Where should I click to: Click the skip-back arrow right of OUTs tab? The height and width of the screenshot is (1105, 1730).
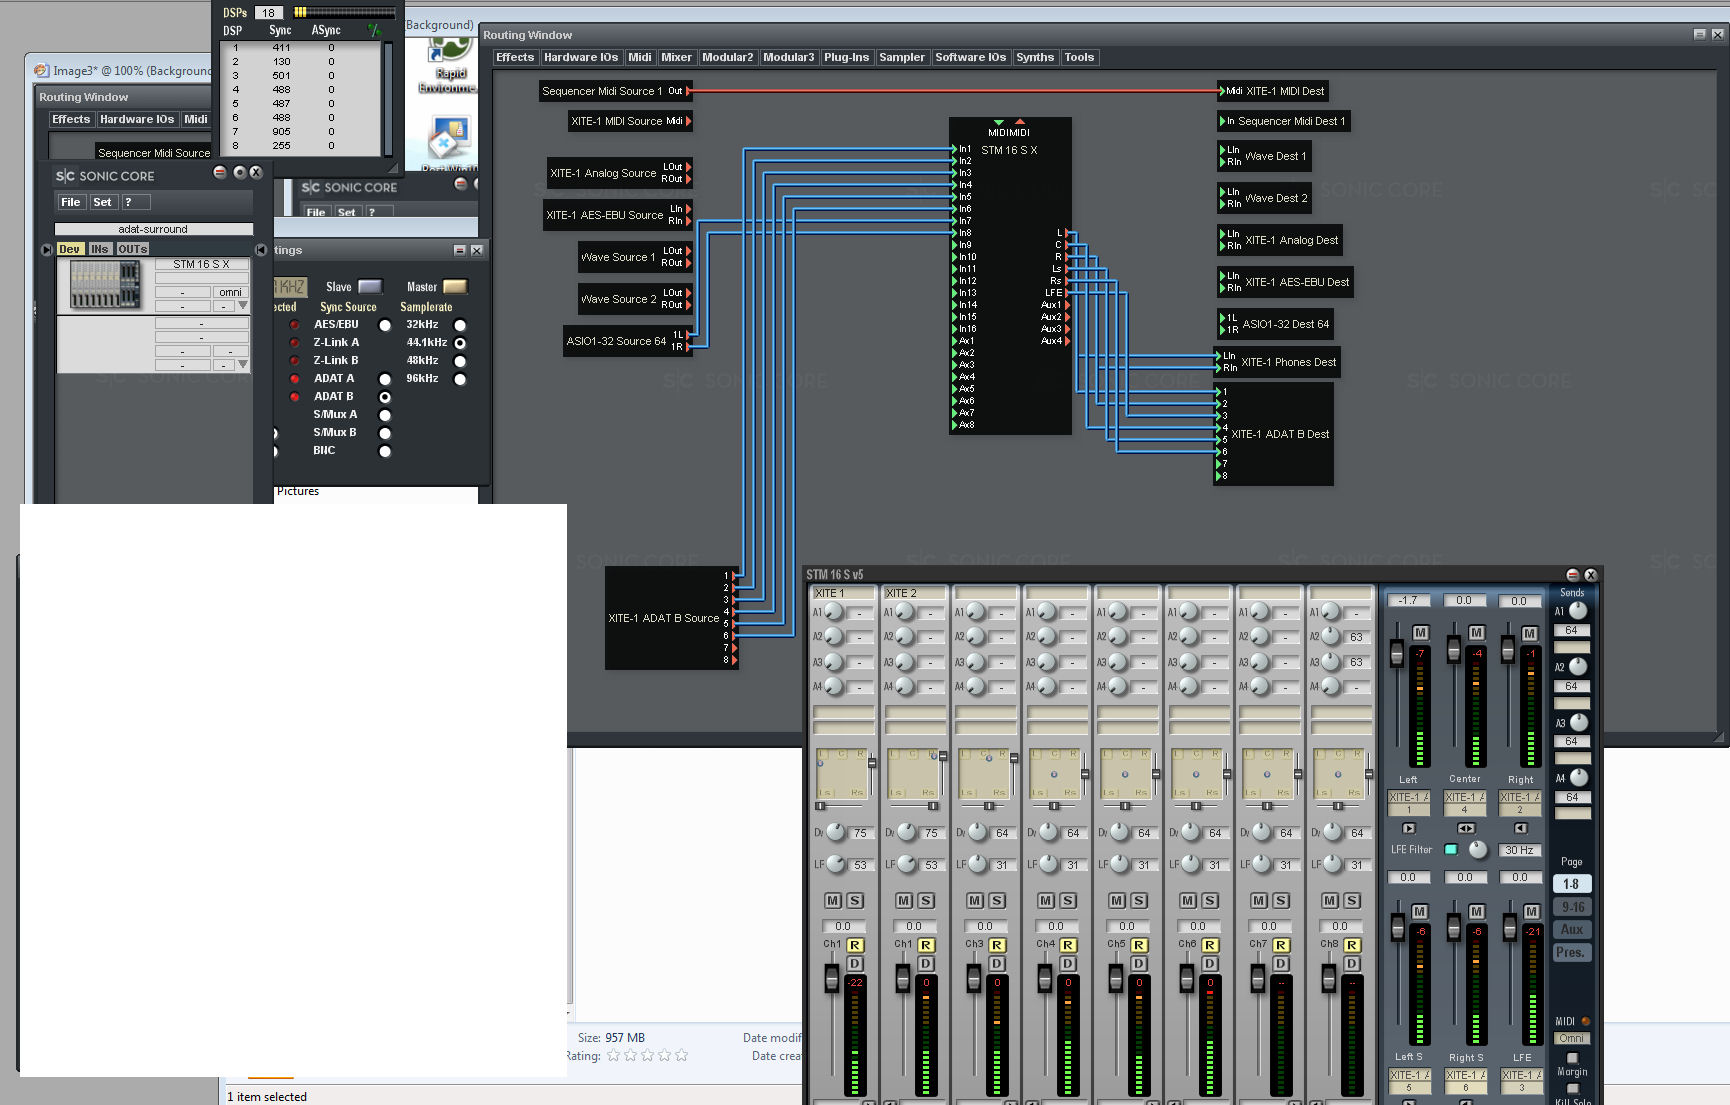261,250
